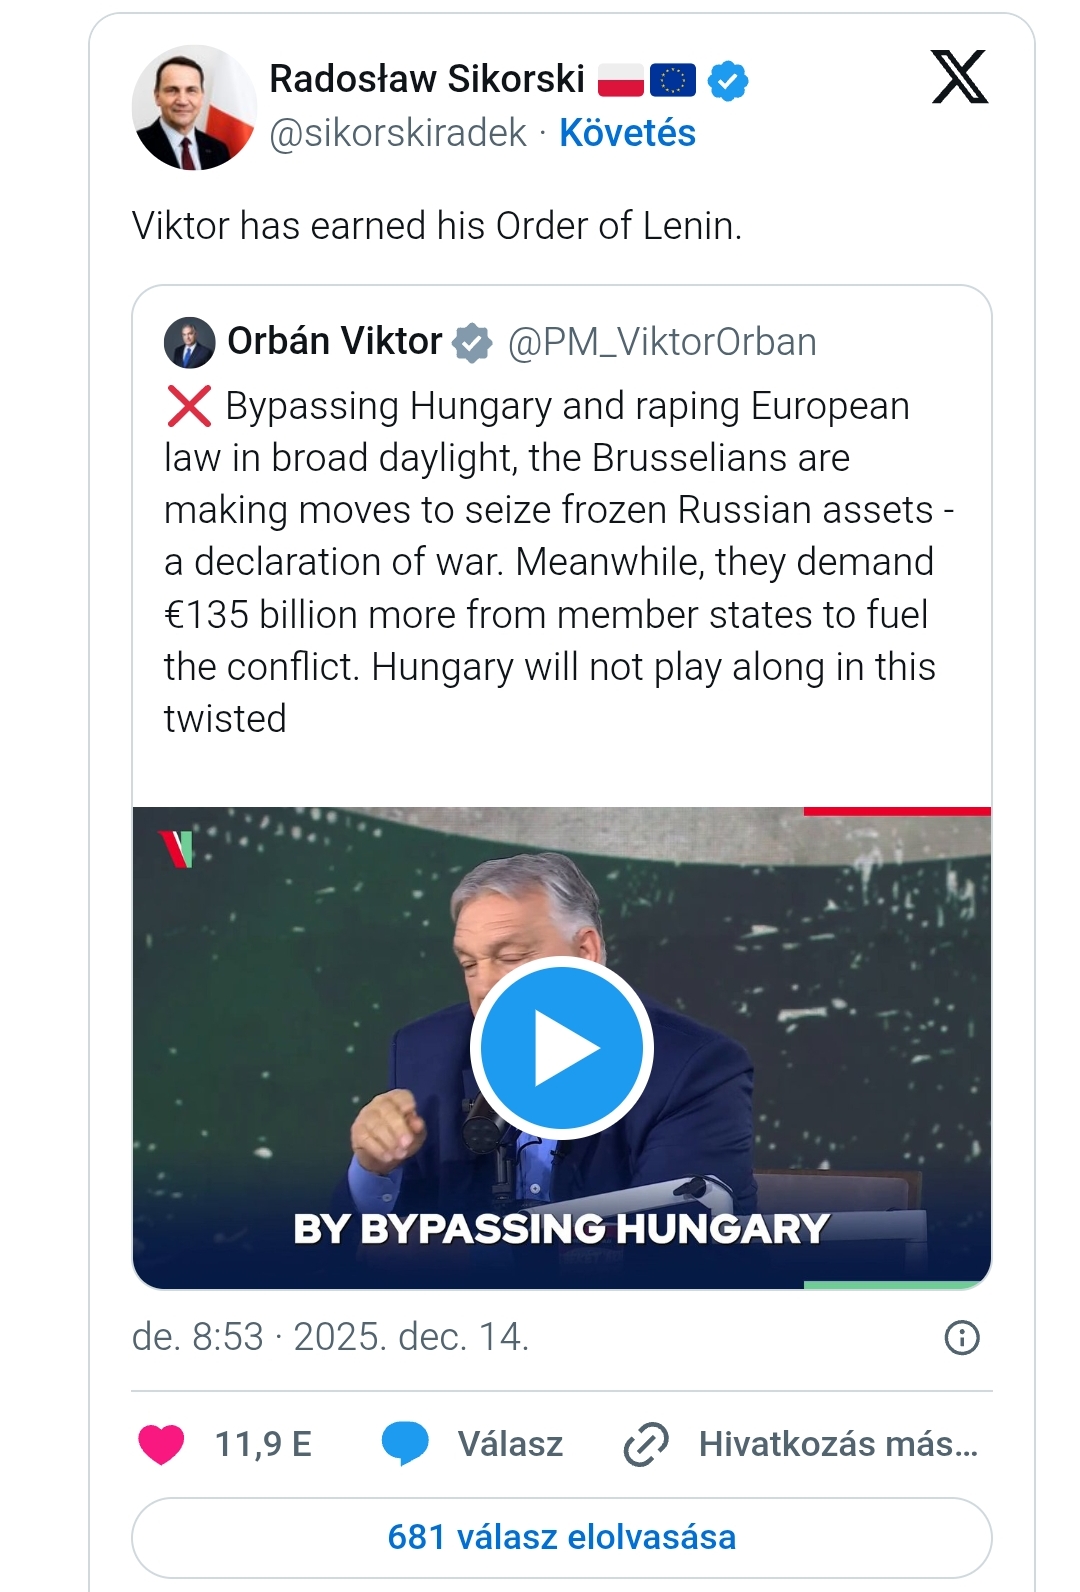
Task: Play the embedded video
Action: tap(562, 1048)
